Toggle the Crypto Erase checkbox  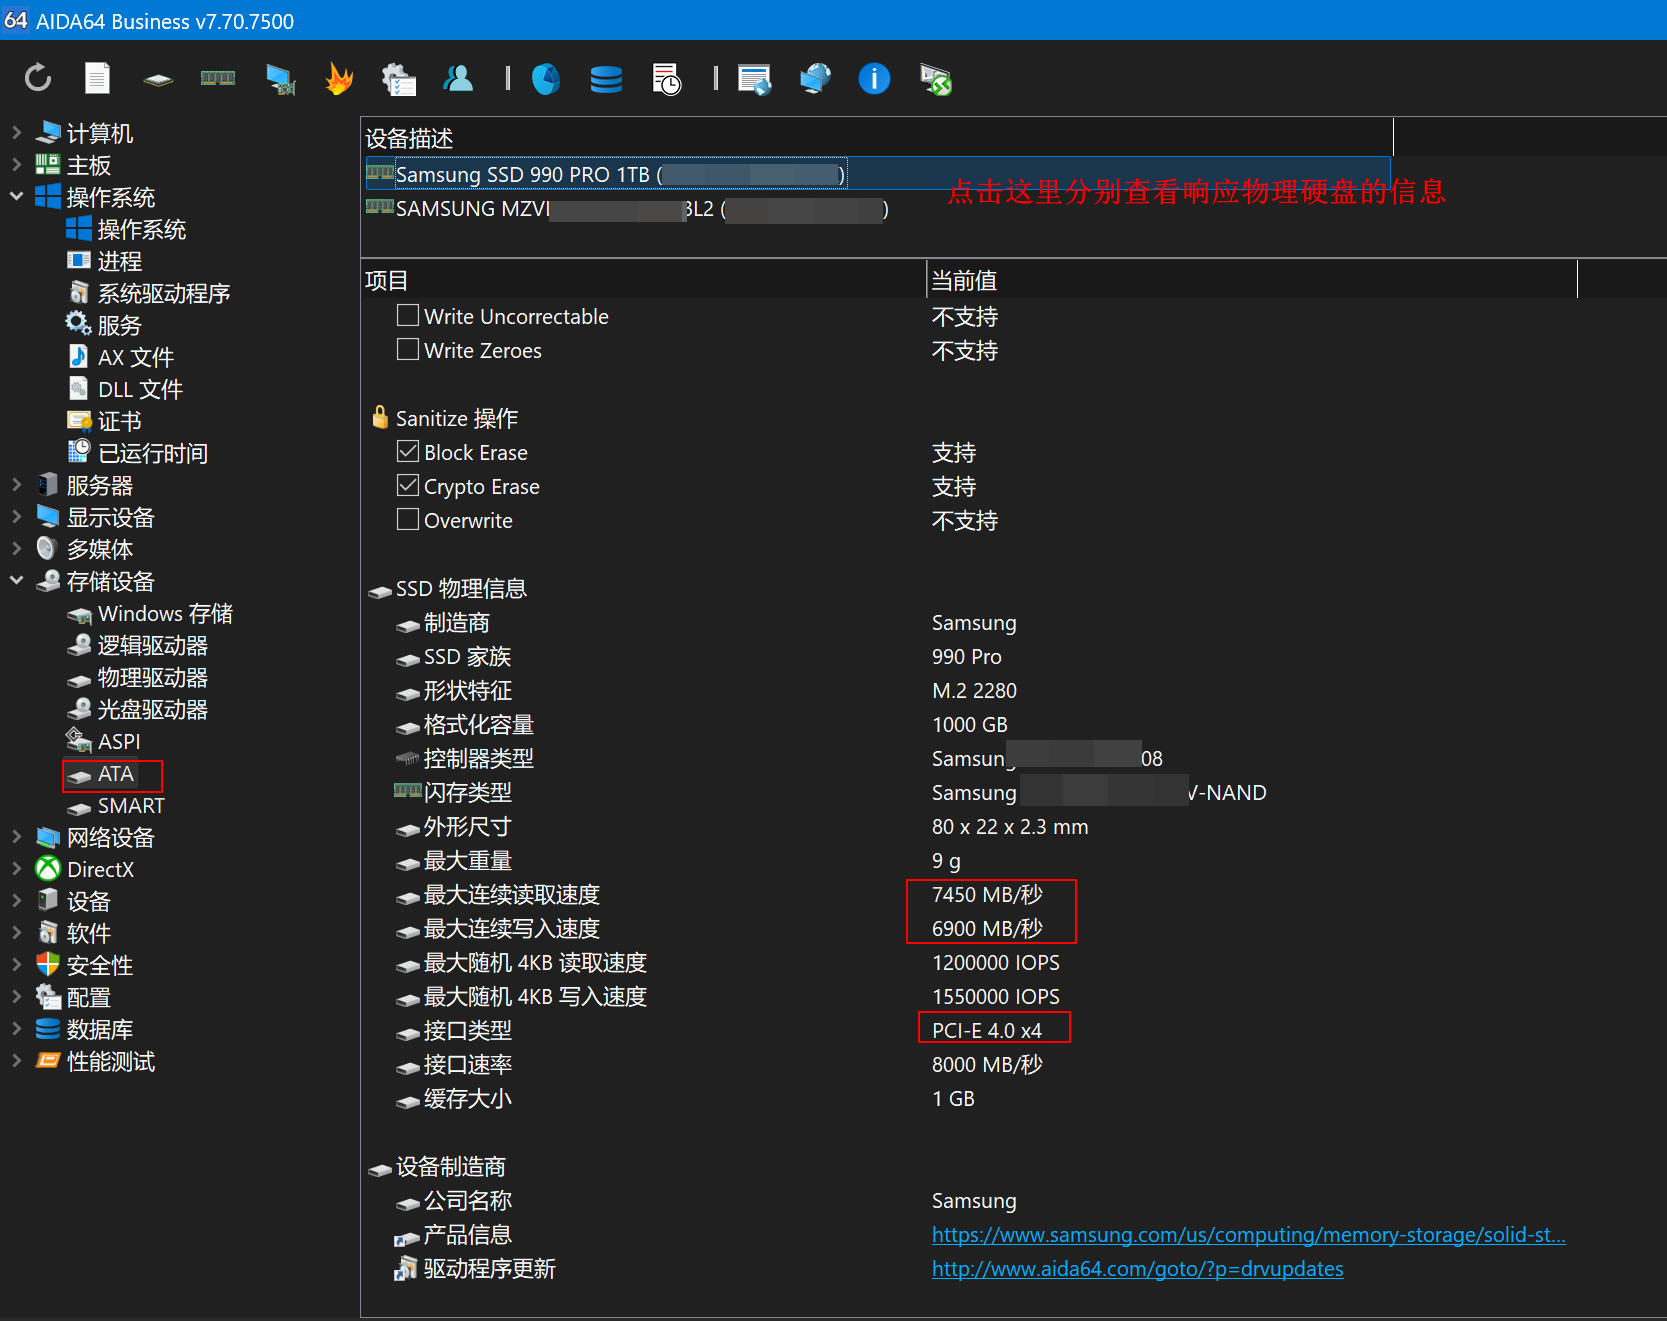coord(408,485)
